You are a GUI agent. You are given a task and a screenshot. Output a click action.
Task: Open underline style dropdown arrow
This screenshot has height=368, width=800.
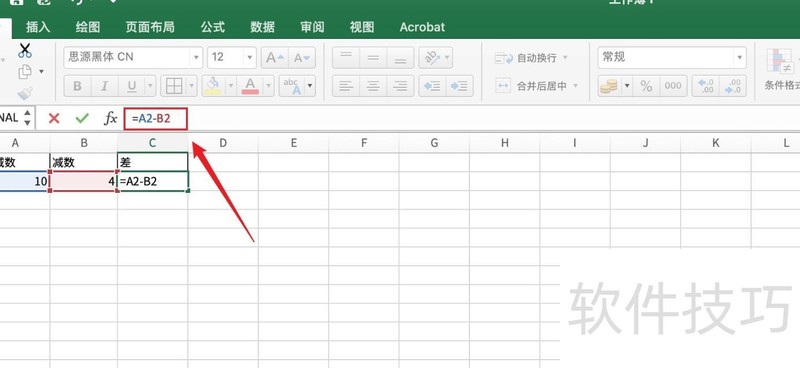click(x=150, y=86)
